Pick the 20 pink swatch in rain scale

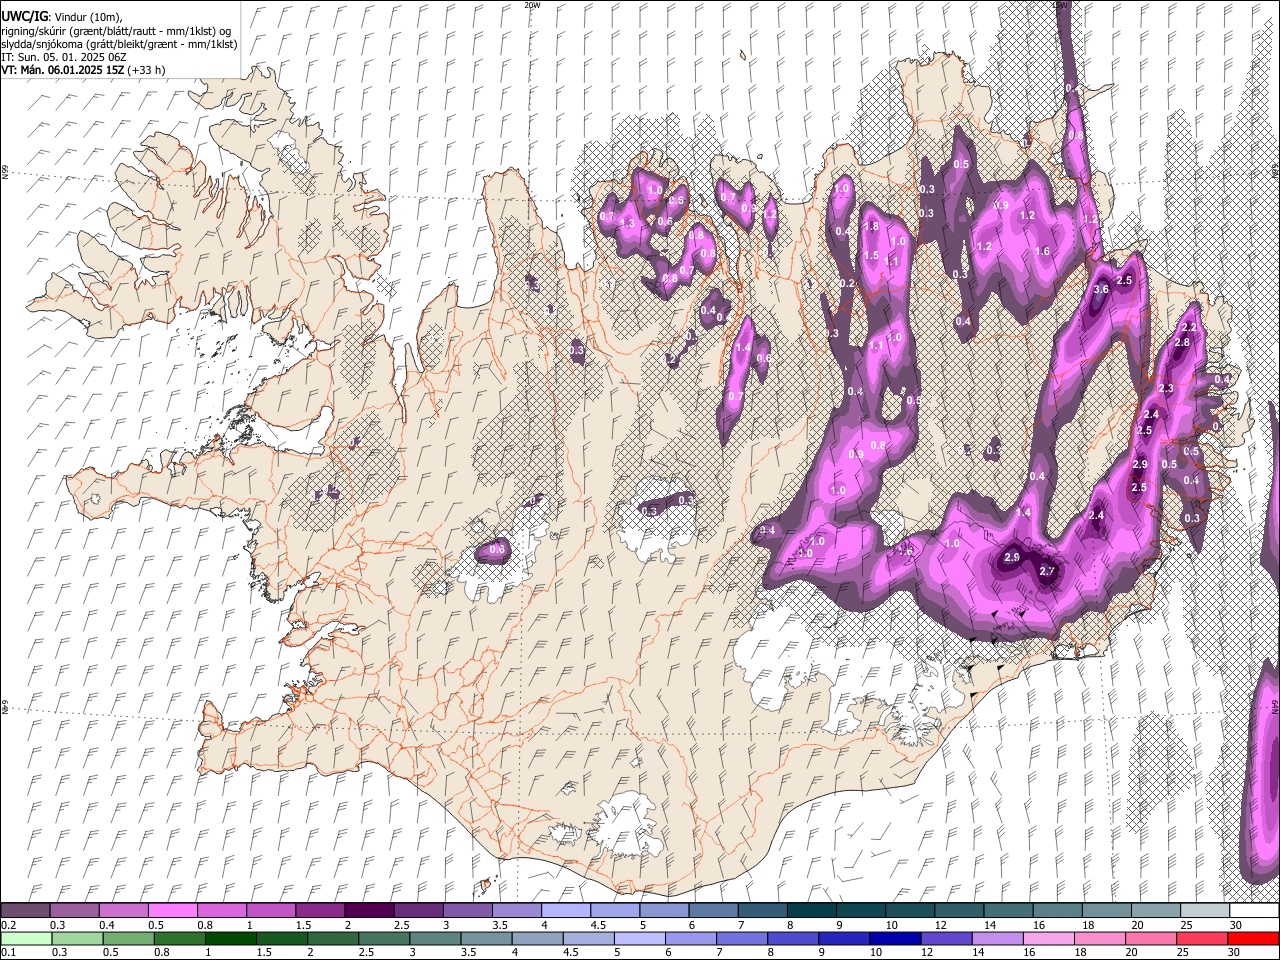(x=1151, y=939)
